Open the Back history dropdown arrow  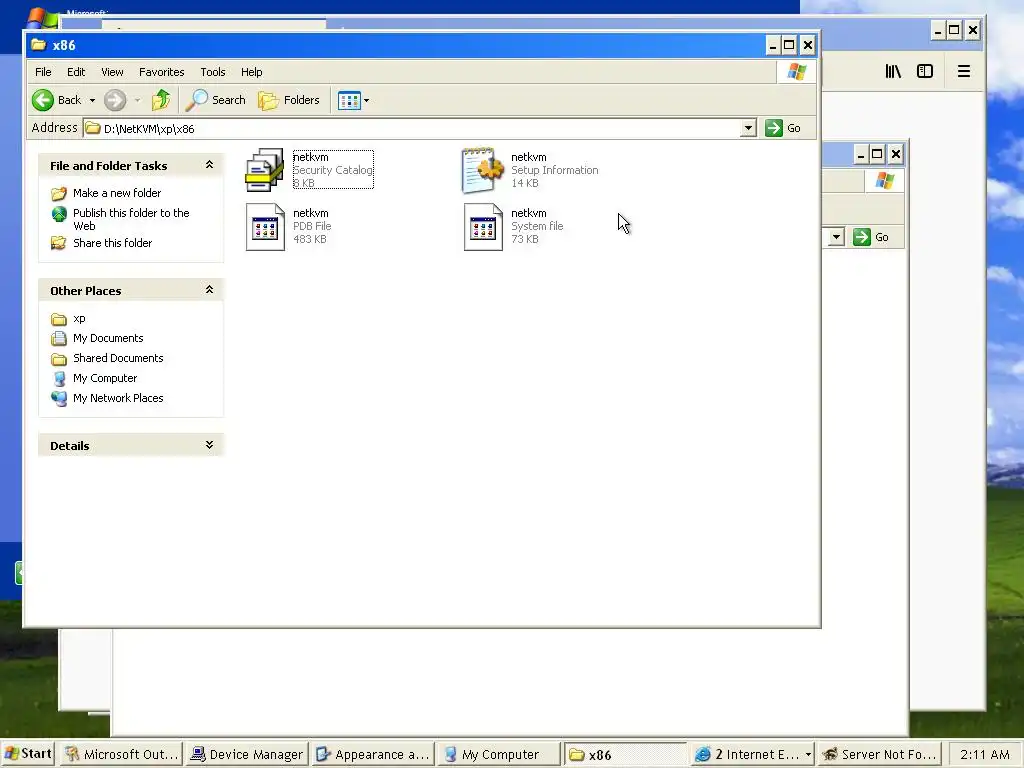click(x=92, y=101)
